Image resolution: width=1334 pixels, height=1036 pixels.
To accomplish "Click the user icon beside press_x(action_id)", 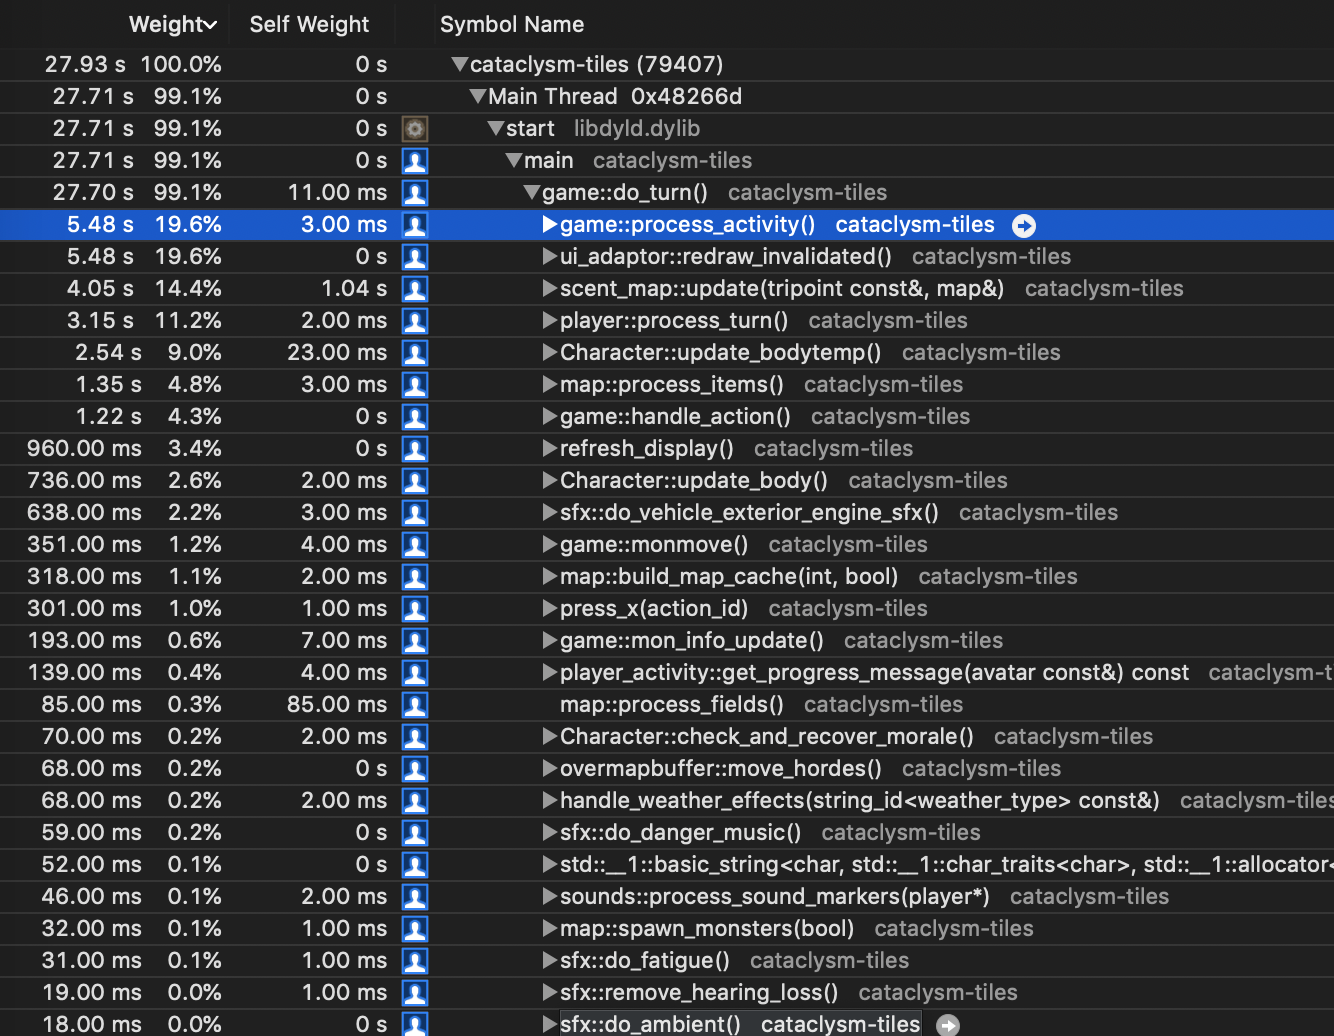I will coord(415,609).
